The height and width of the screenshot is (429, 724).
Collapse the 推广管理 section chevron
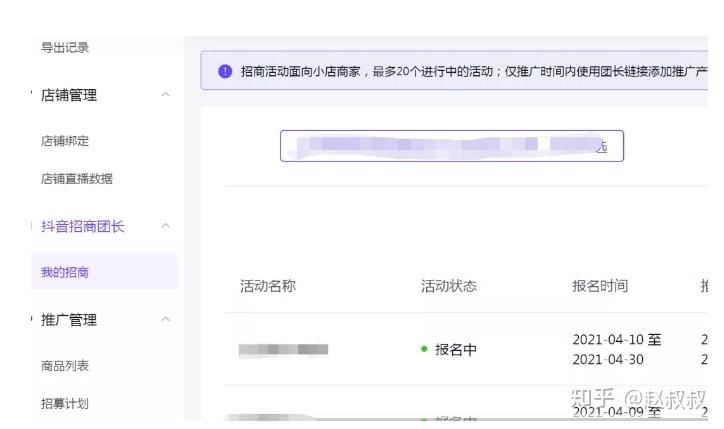click(x=165, y=319)
